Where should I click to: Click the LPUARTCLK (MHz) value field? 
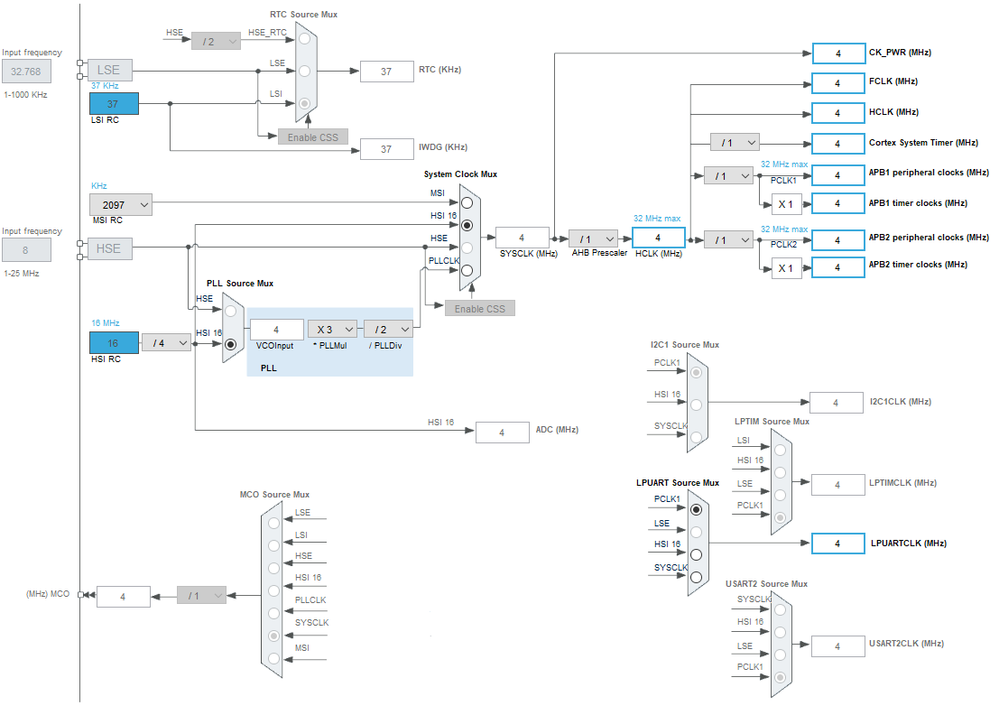click(838, 543)
